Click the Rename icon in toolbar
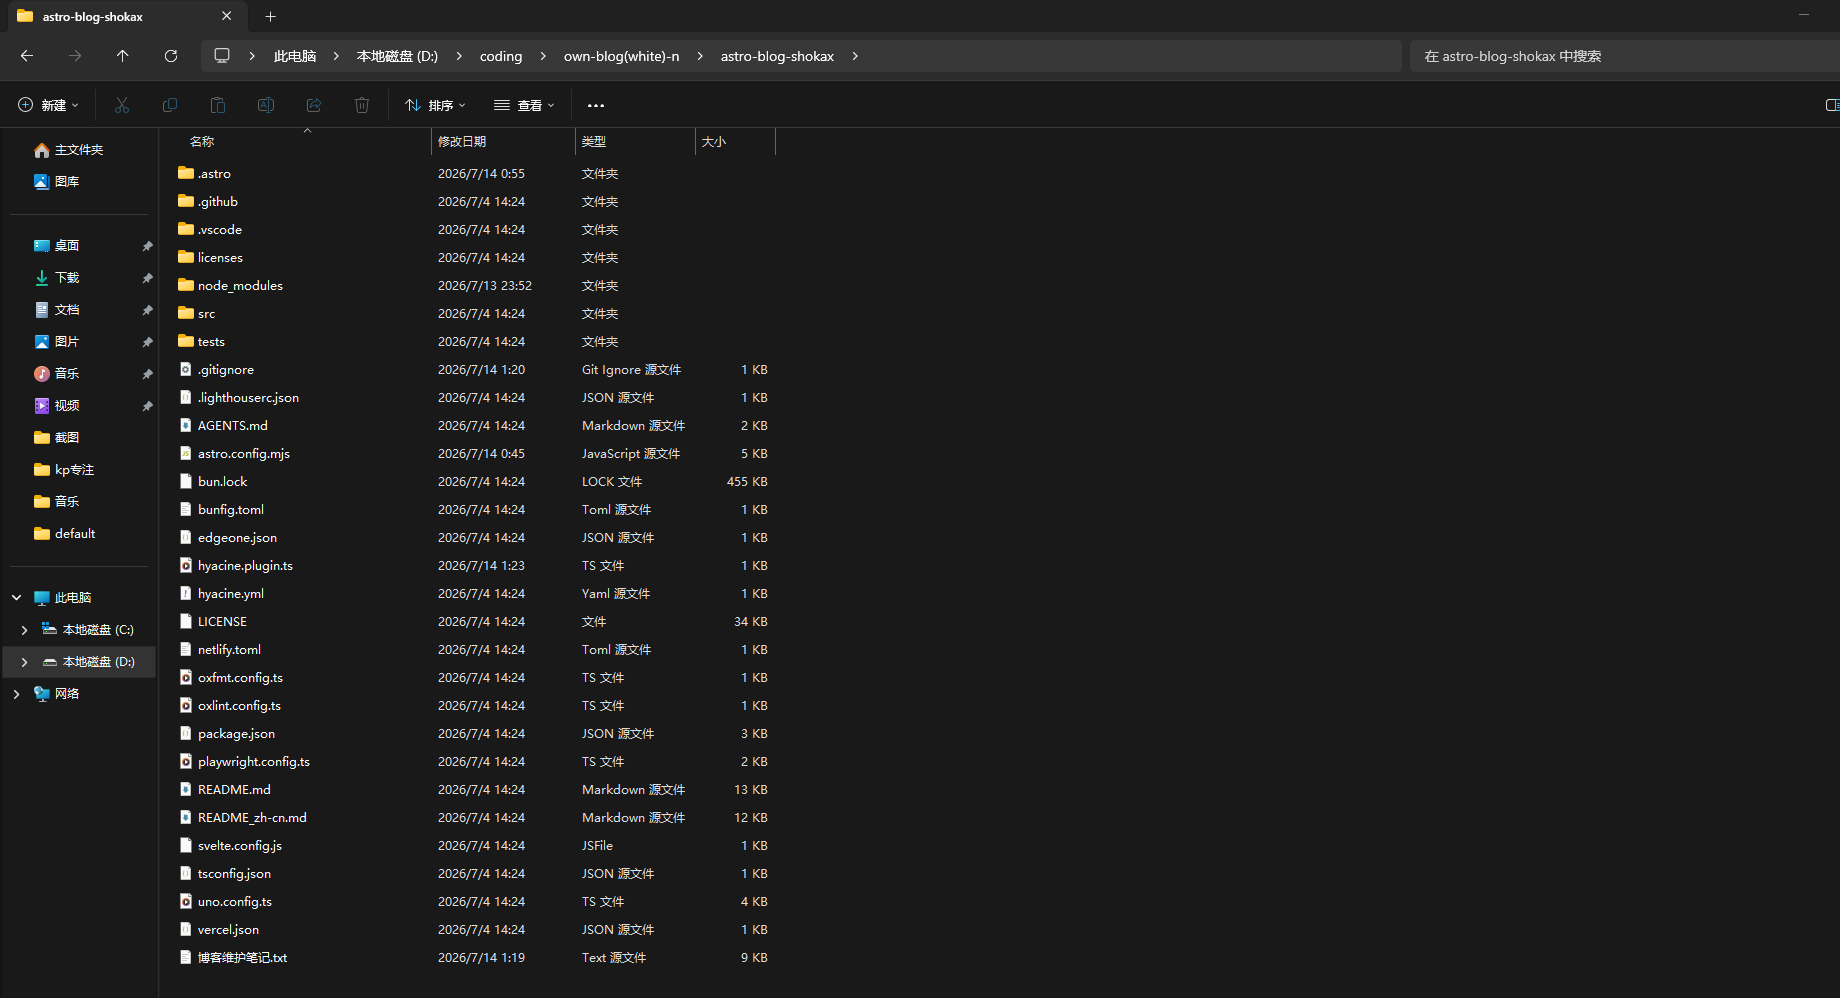The width and height of the screenshot is (1840, 998). coord(266,105)
